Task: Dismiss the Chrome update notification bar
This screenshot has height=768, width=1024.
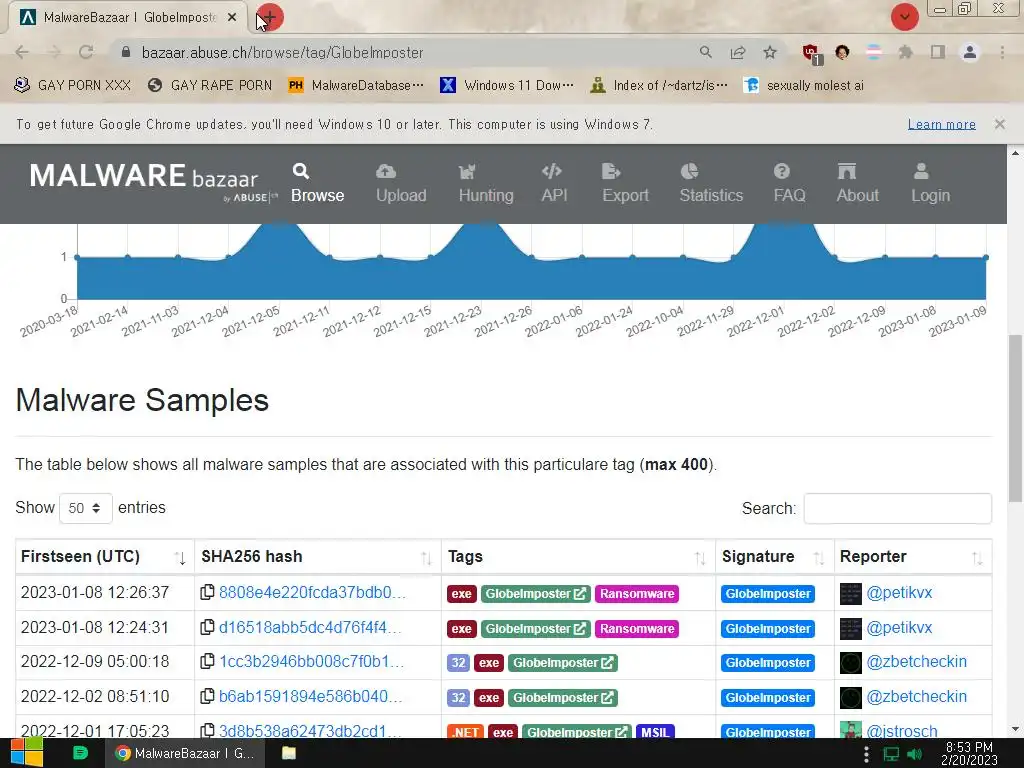Action: (999, 124)
